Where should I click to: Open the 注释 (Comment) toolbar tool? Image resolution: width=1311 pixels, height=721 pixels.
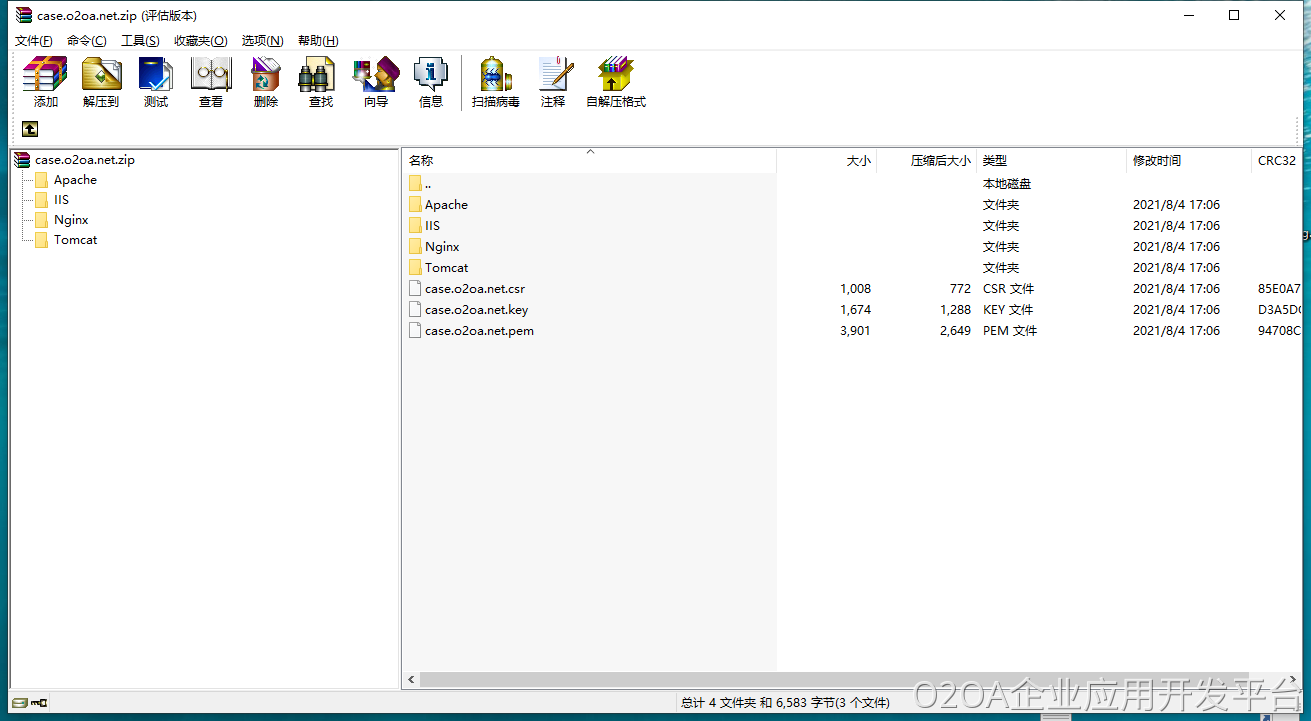(x=553, y=82)
